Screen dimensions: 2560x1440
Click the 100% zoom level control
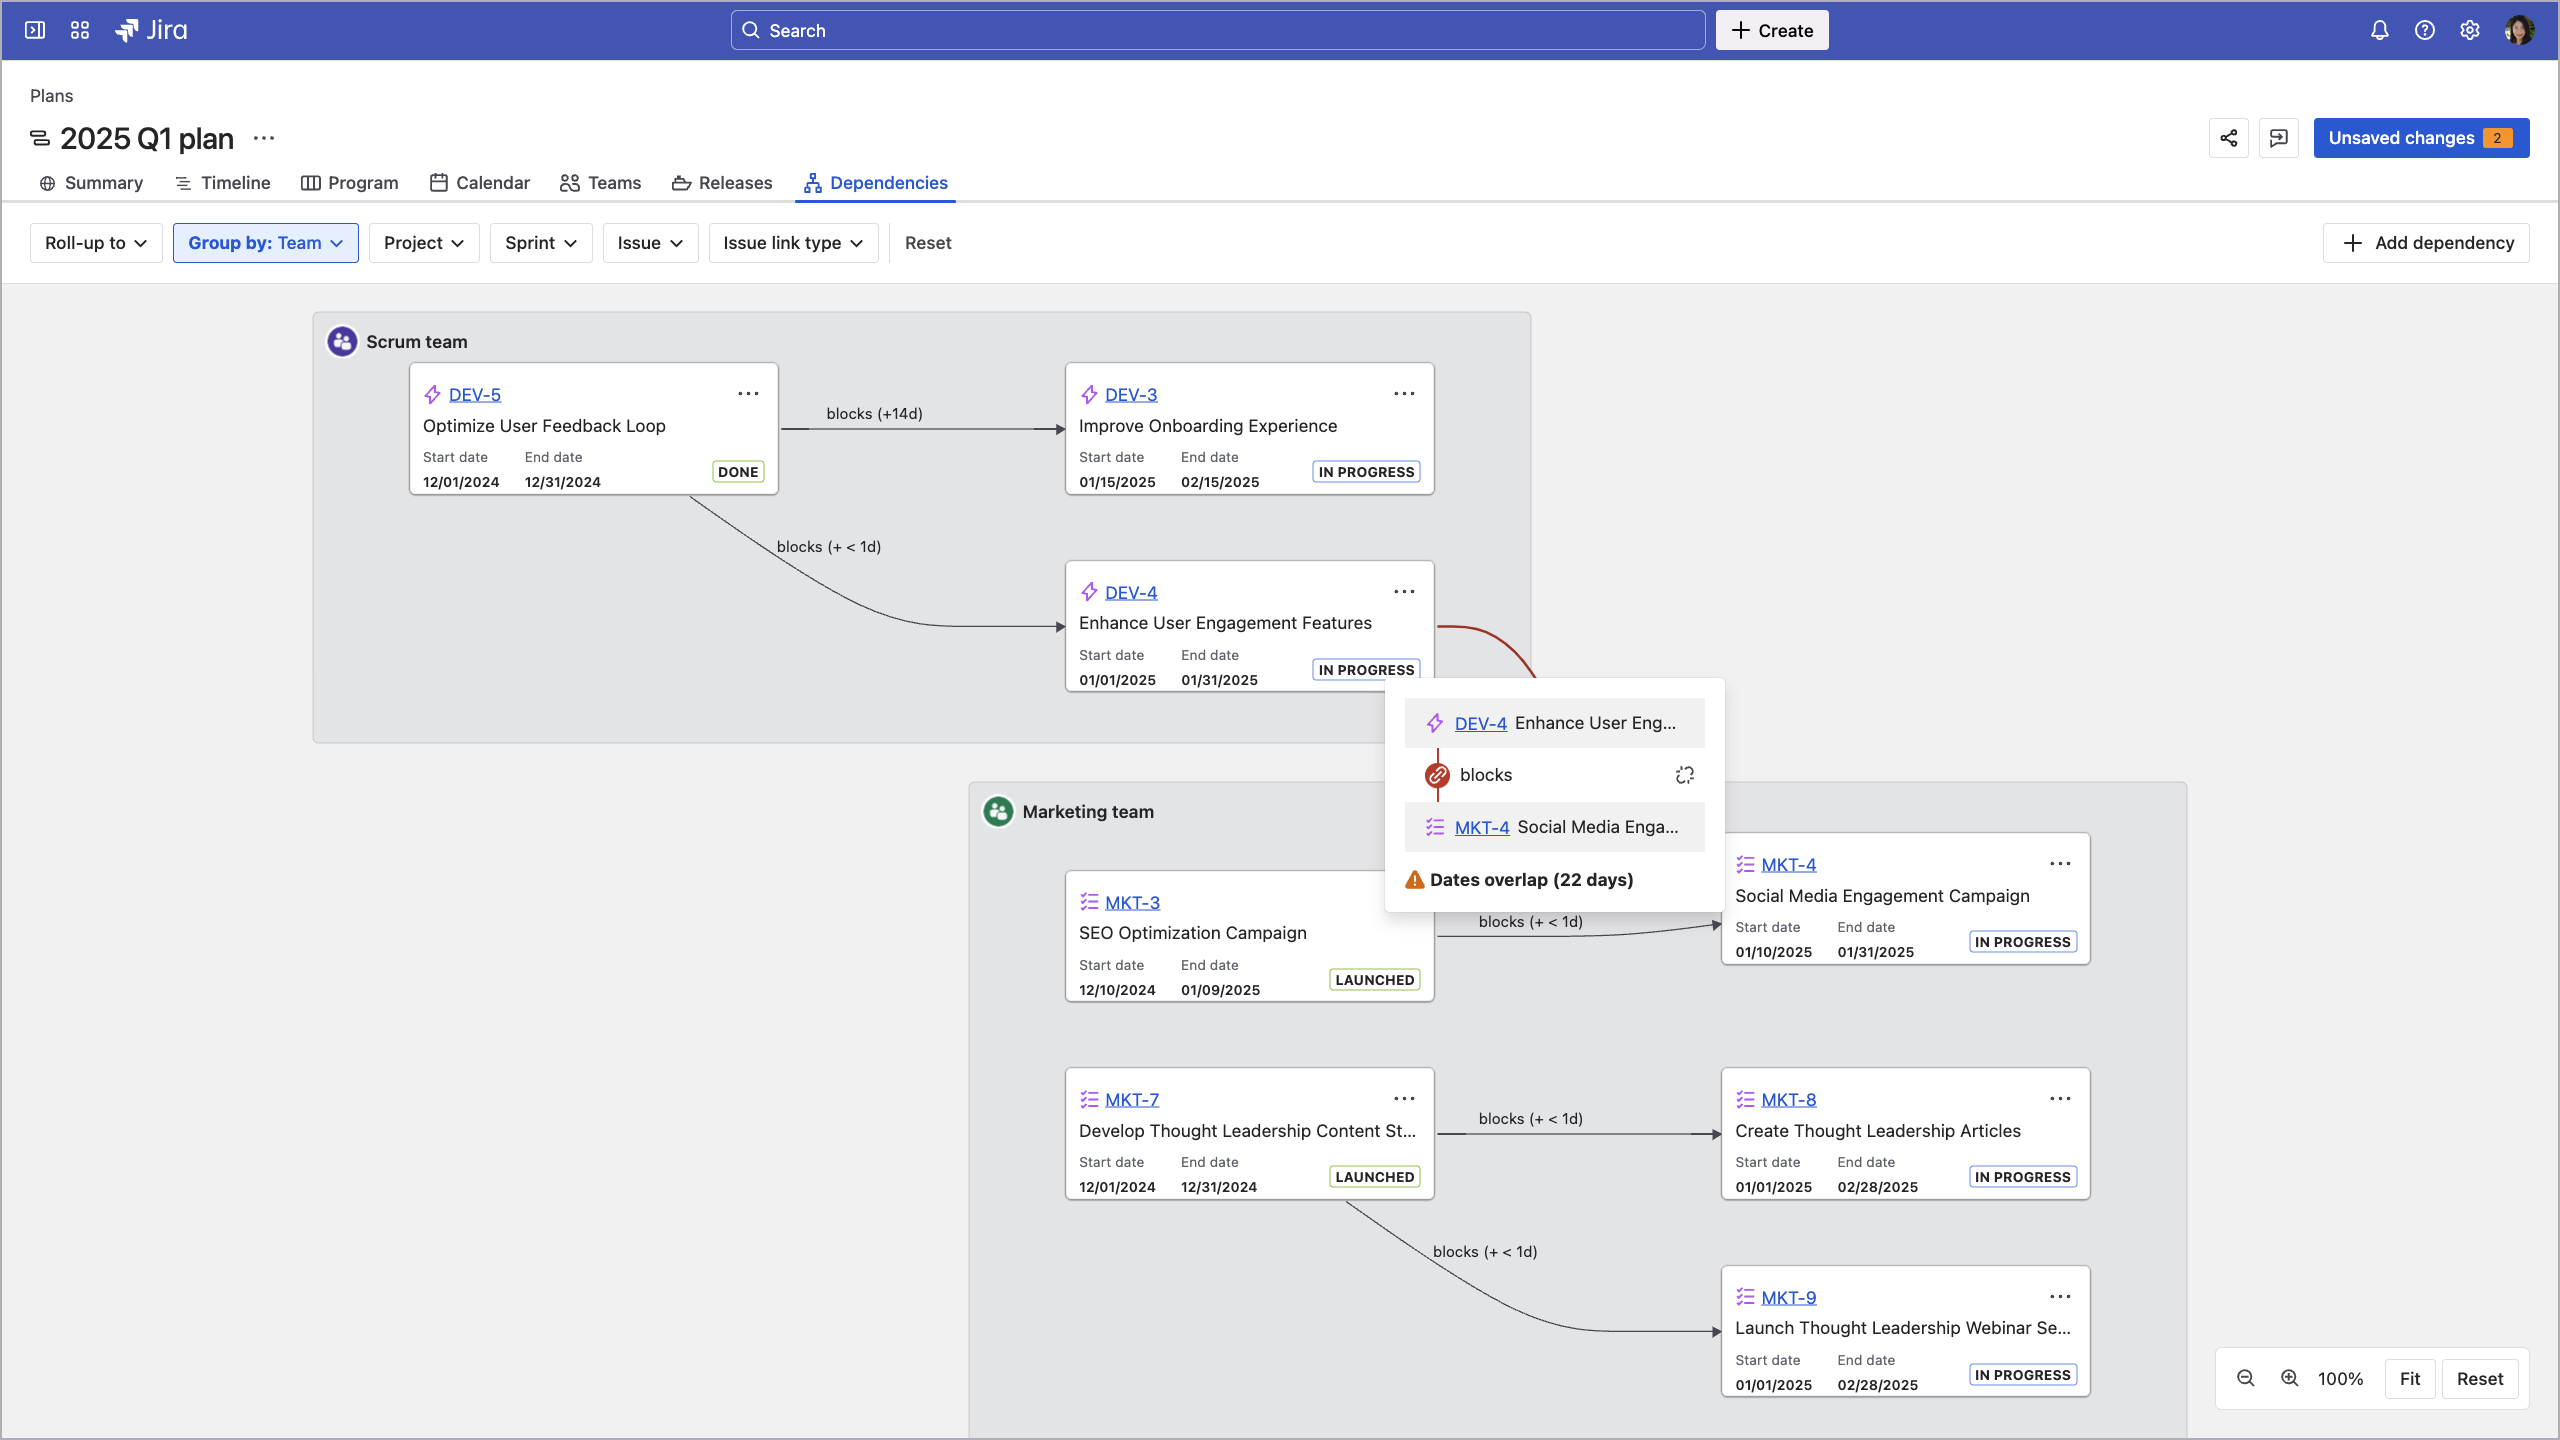tap(2340, 1378)
